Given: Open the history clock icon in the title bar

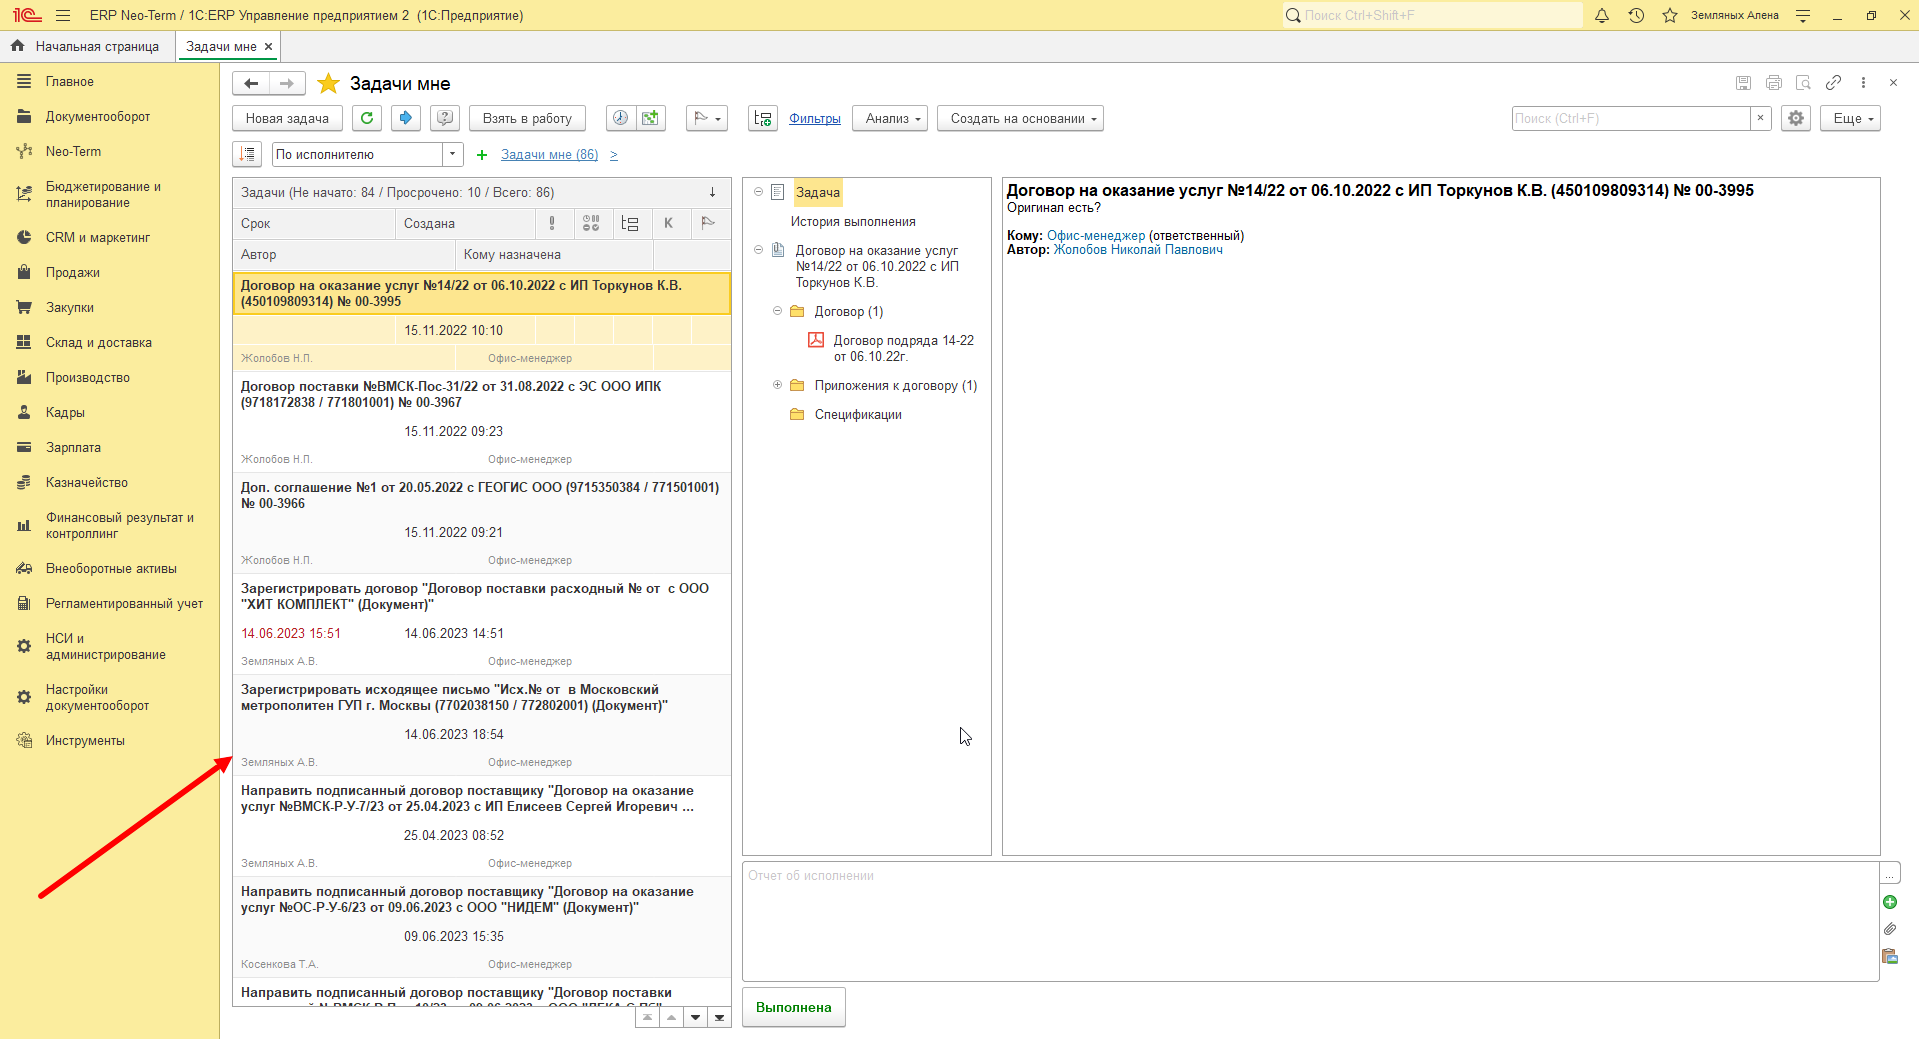Looking at the screenshot, I should tap(1636, 15).
